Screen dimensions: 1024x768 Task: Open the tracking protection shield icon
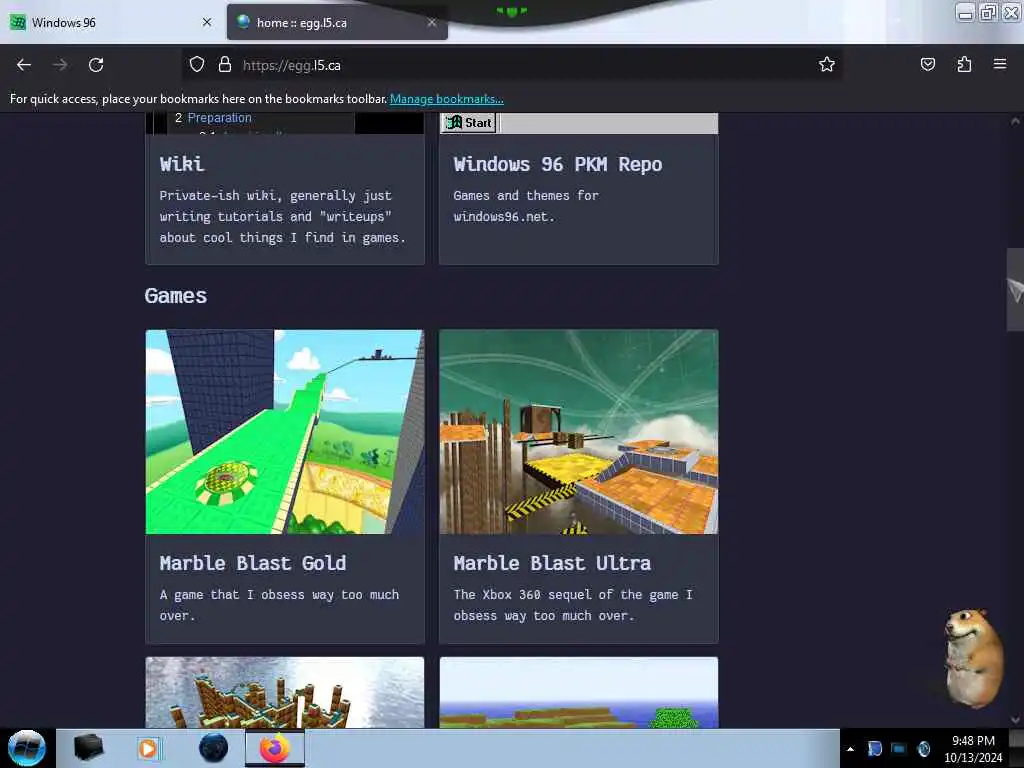click(x=197, y=65)
